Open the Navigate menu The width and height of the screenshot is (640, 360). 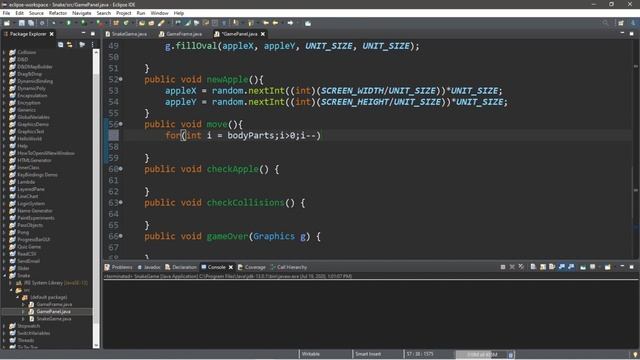[x=82, y=13]
